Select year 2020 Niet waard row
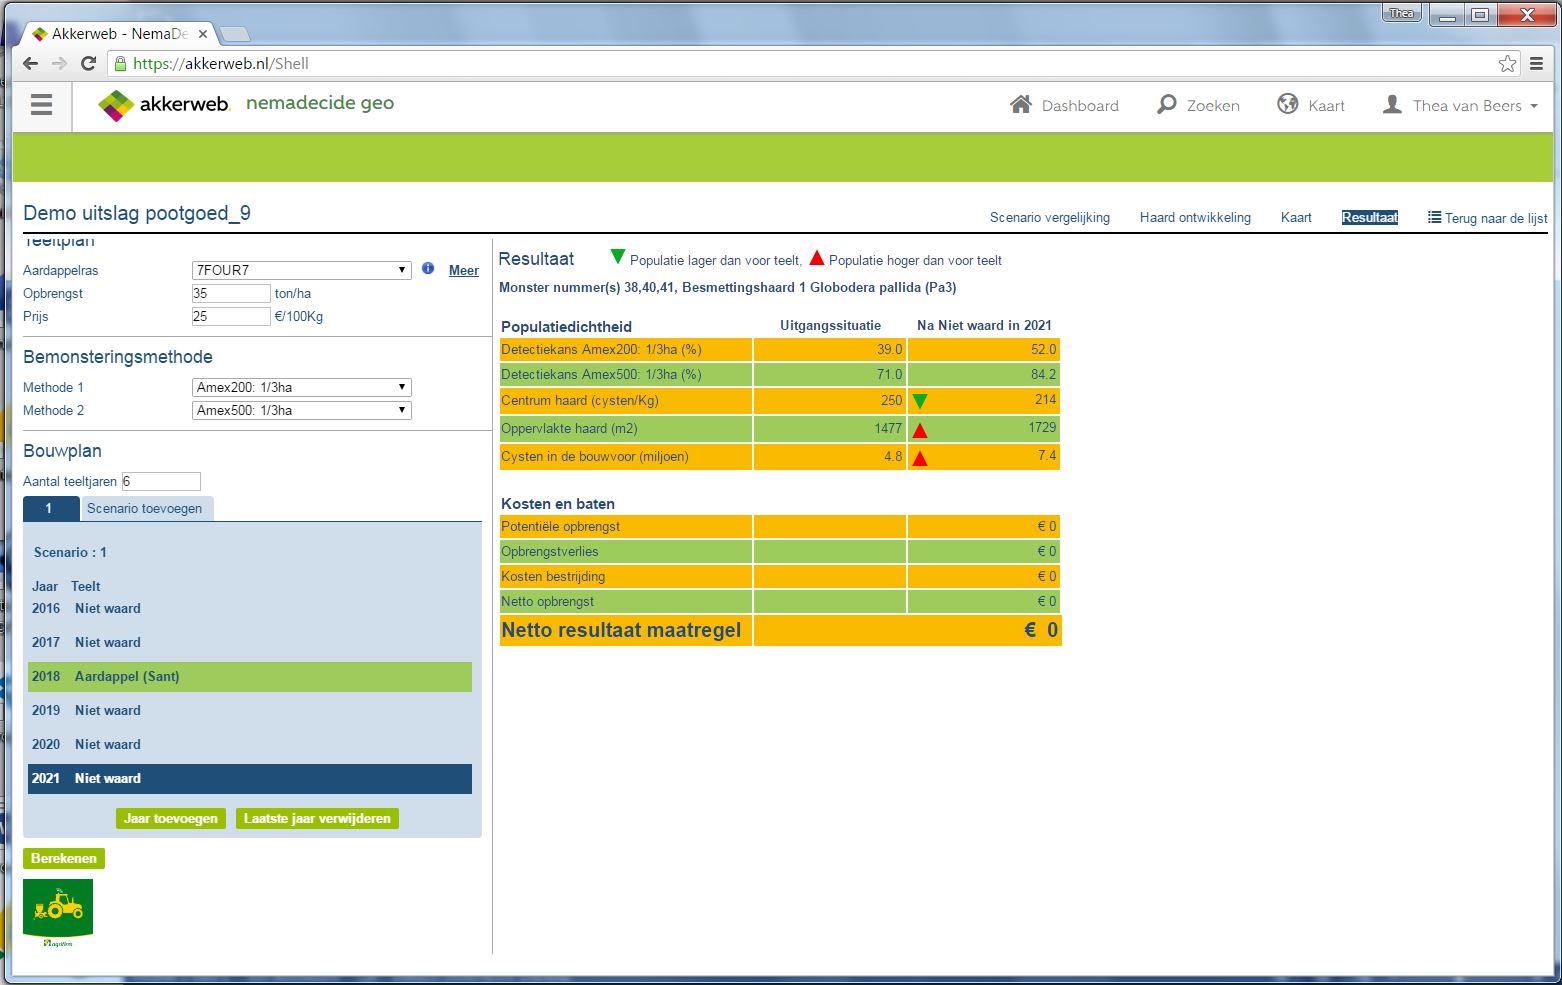 point(250,744)
